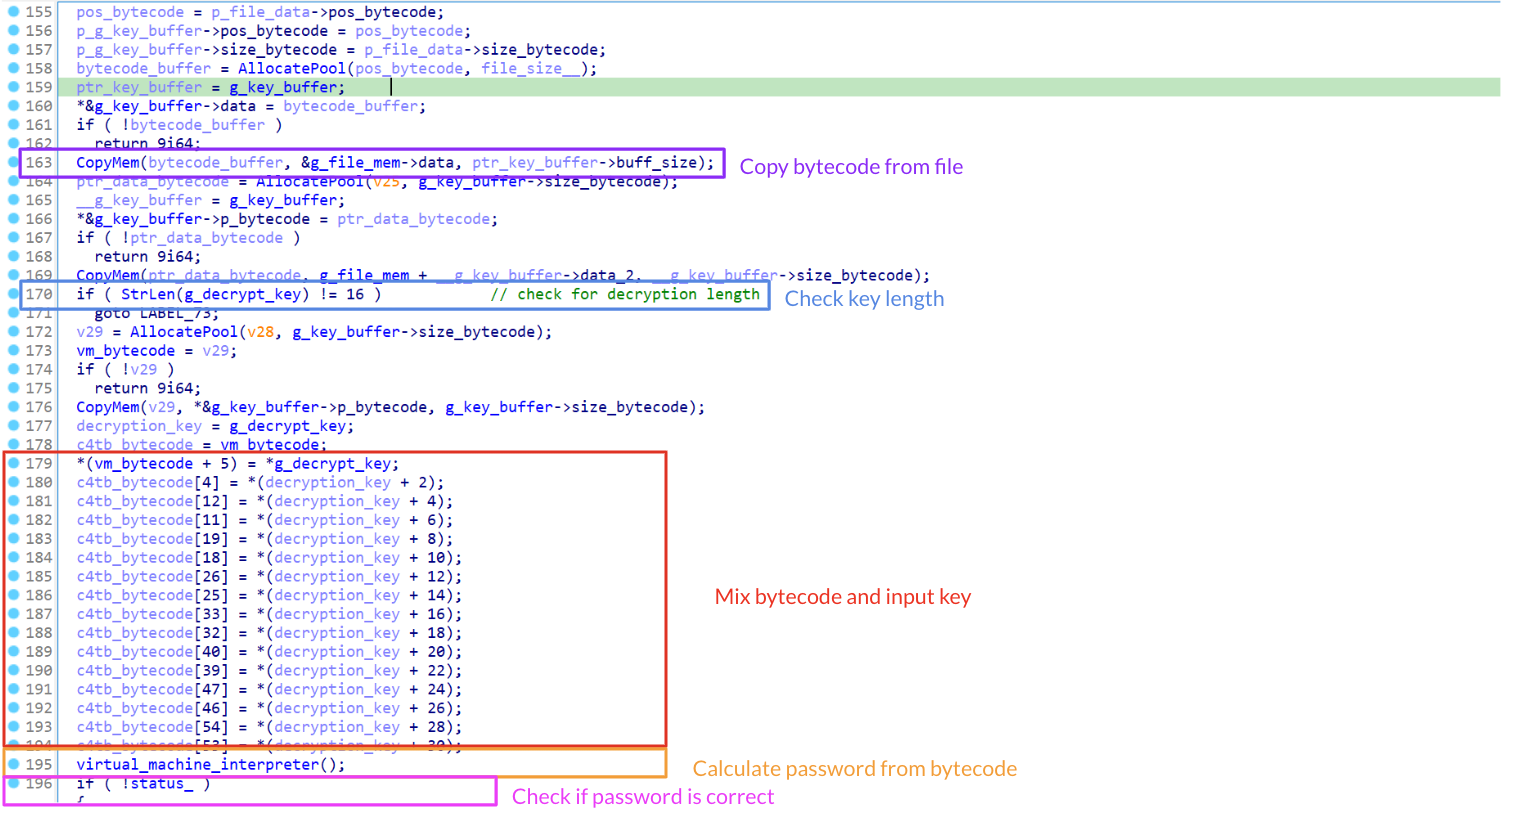Viewport: 1518px width, 814px height.
Task: Toggle breakpoint dot on line 155
Action: click(14, 12)
